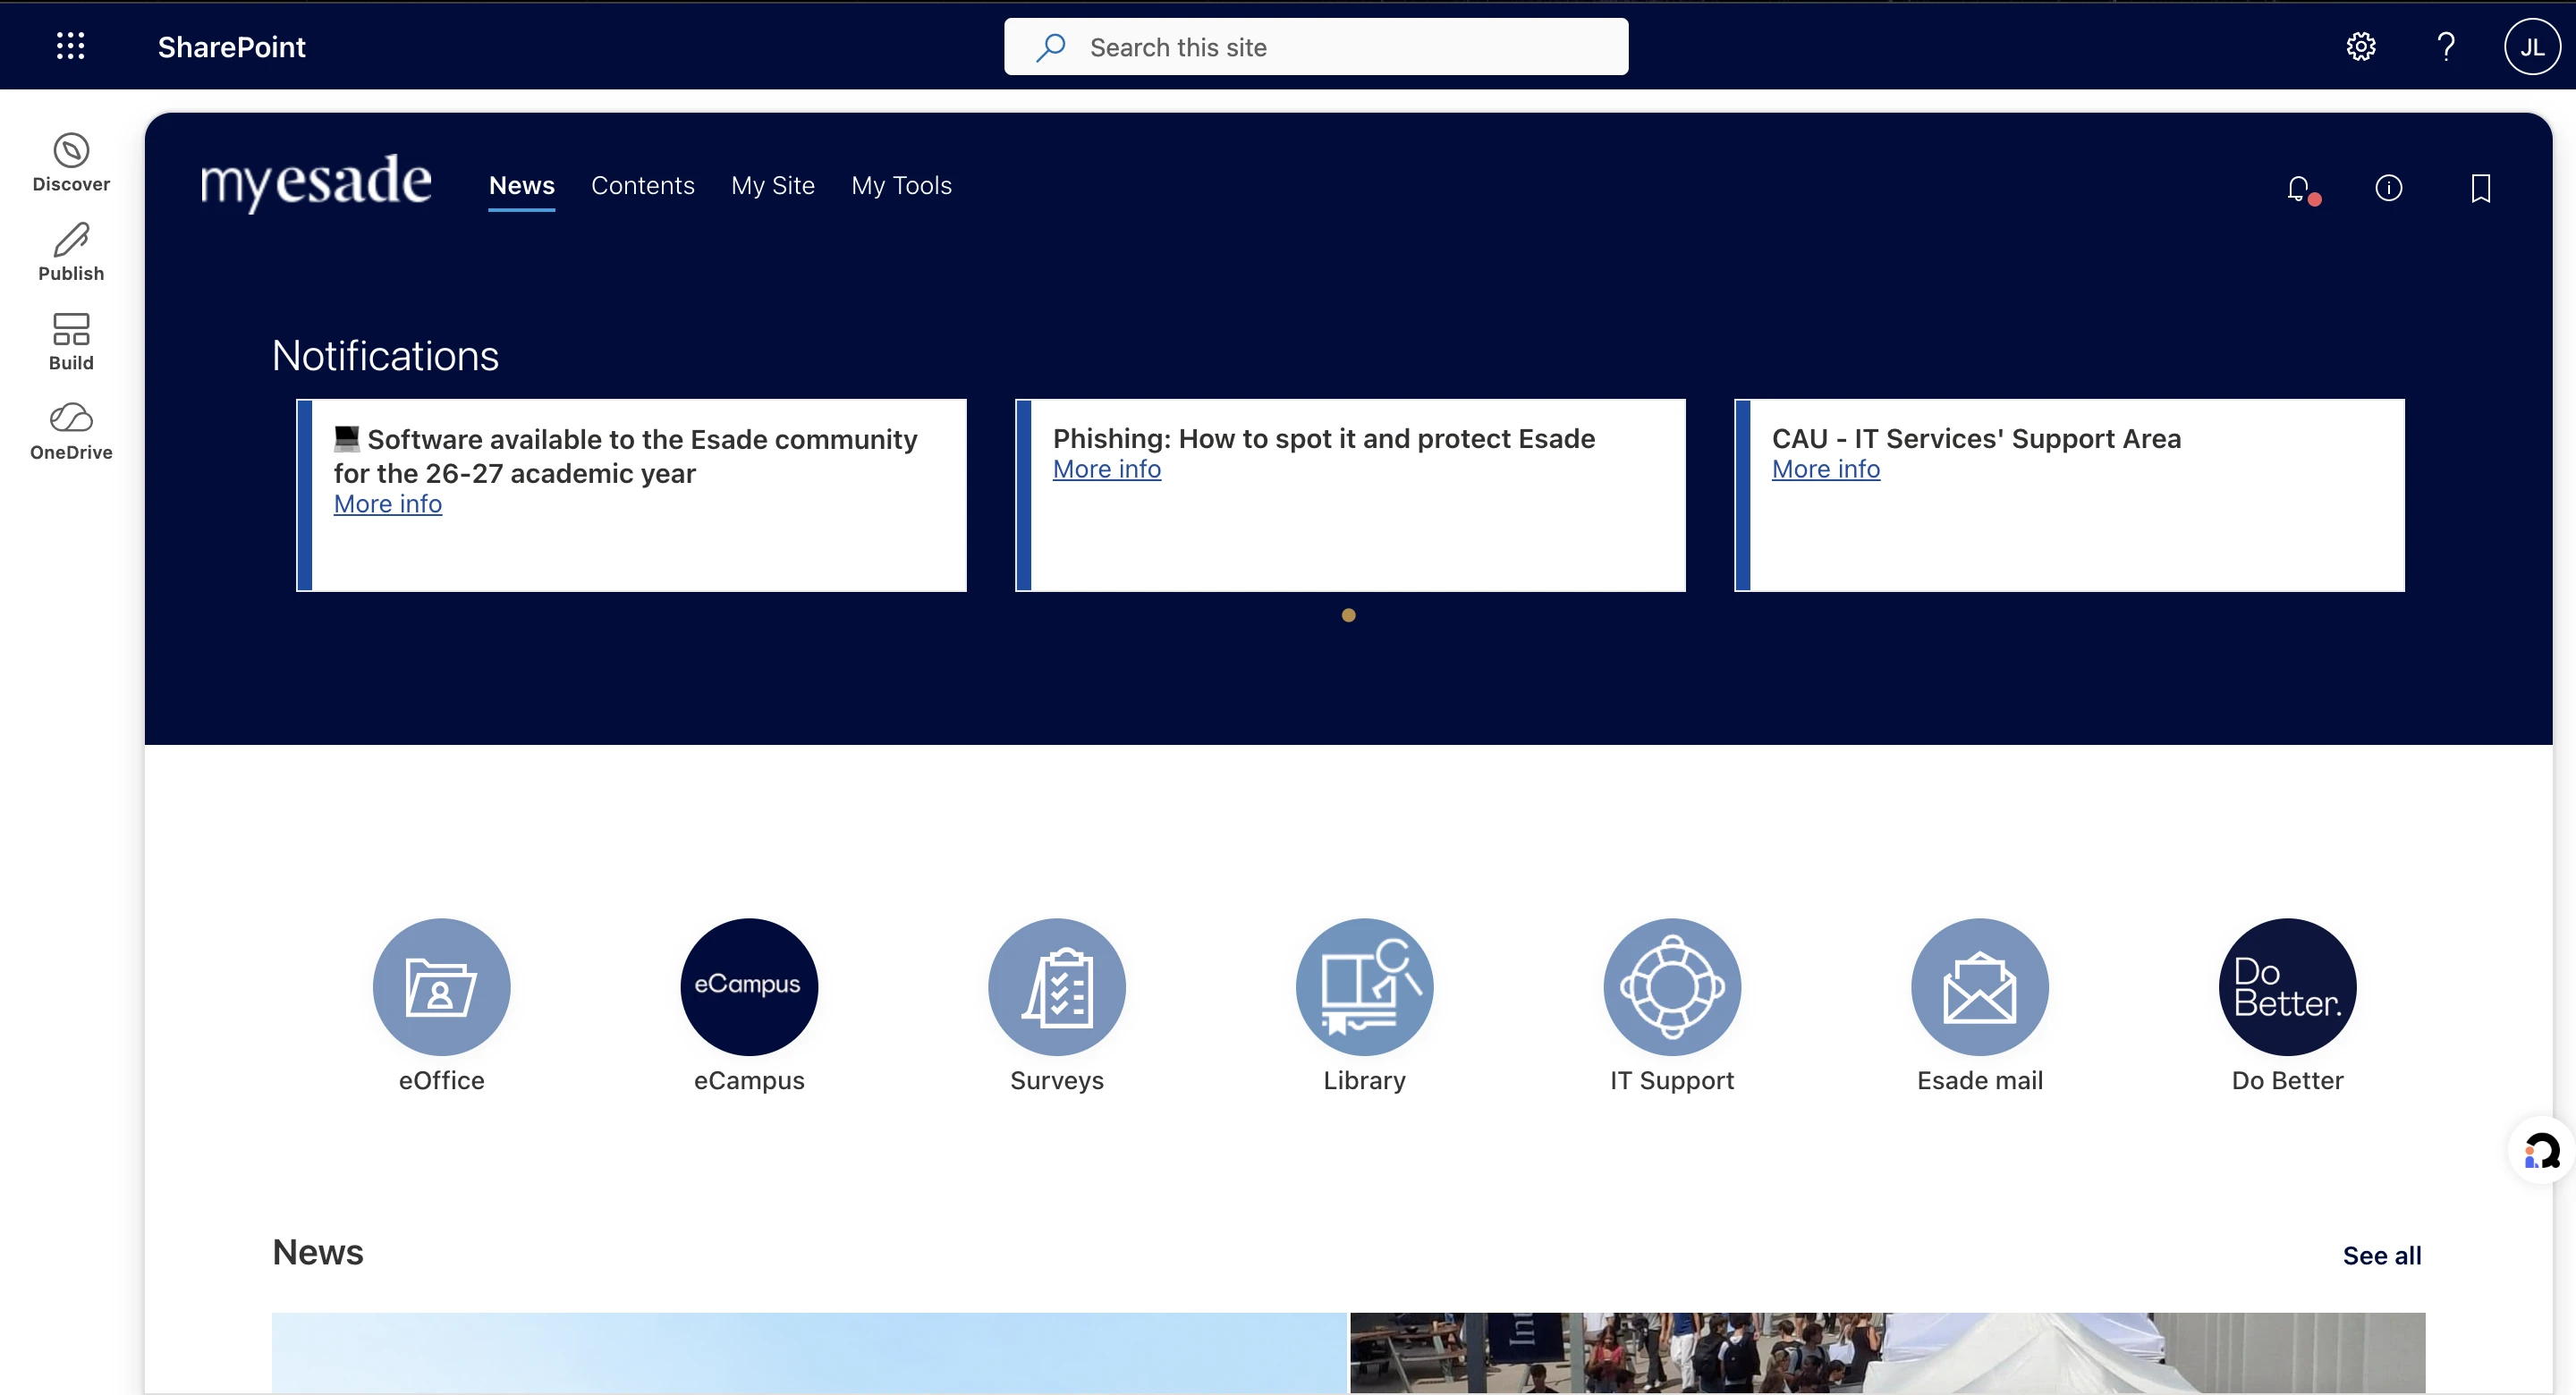Open the news thumbnail with the crowd photo

1887,1352
